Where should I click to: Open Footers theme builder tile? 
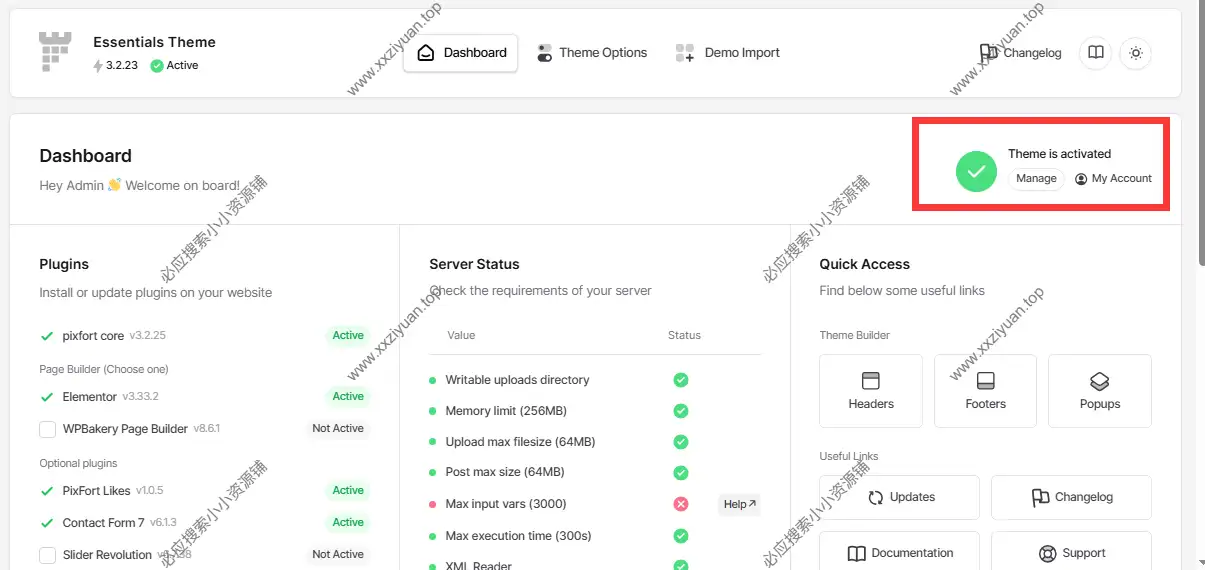tap(985, 390)
